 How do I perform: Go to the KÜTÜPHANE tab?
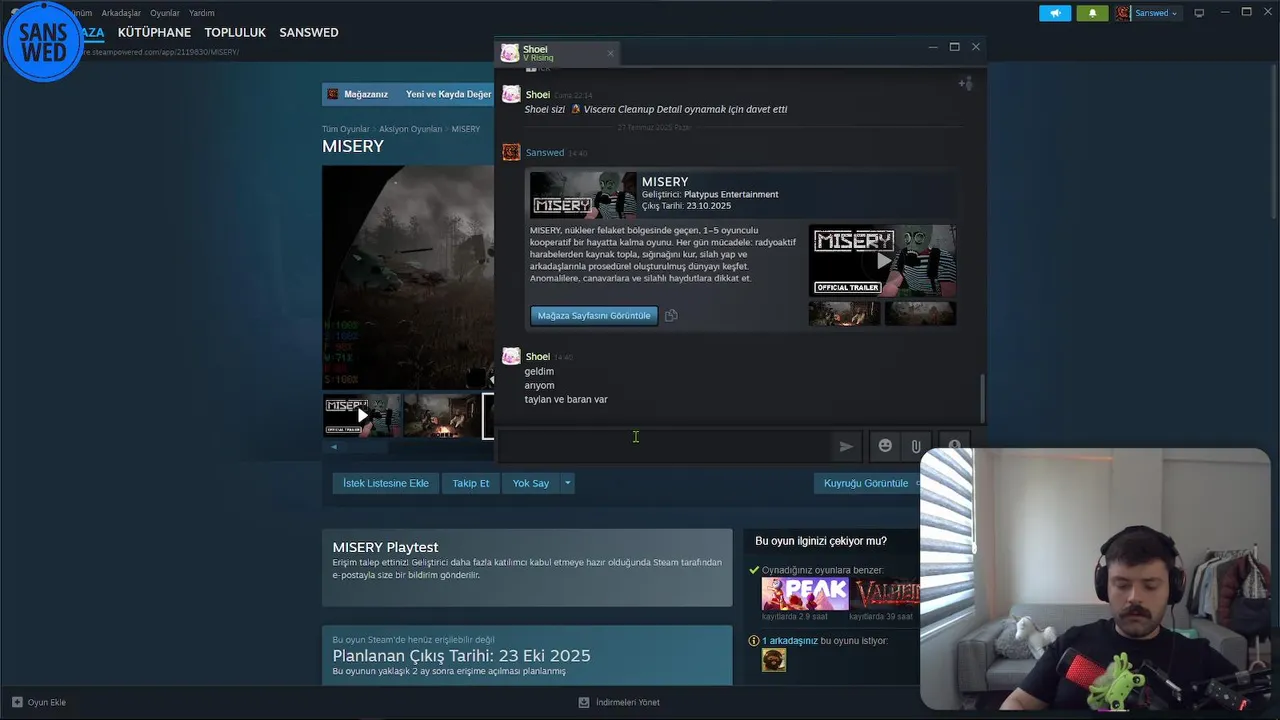point(154,32)
